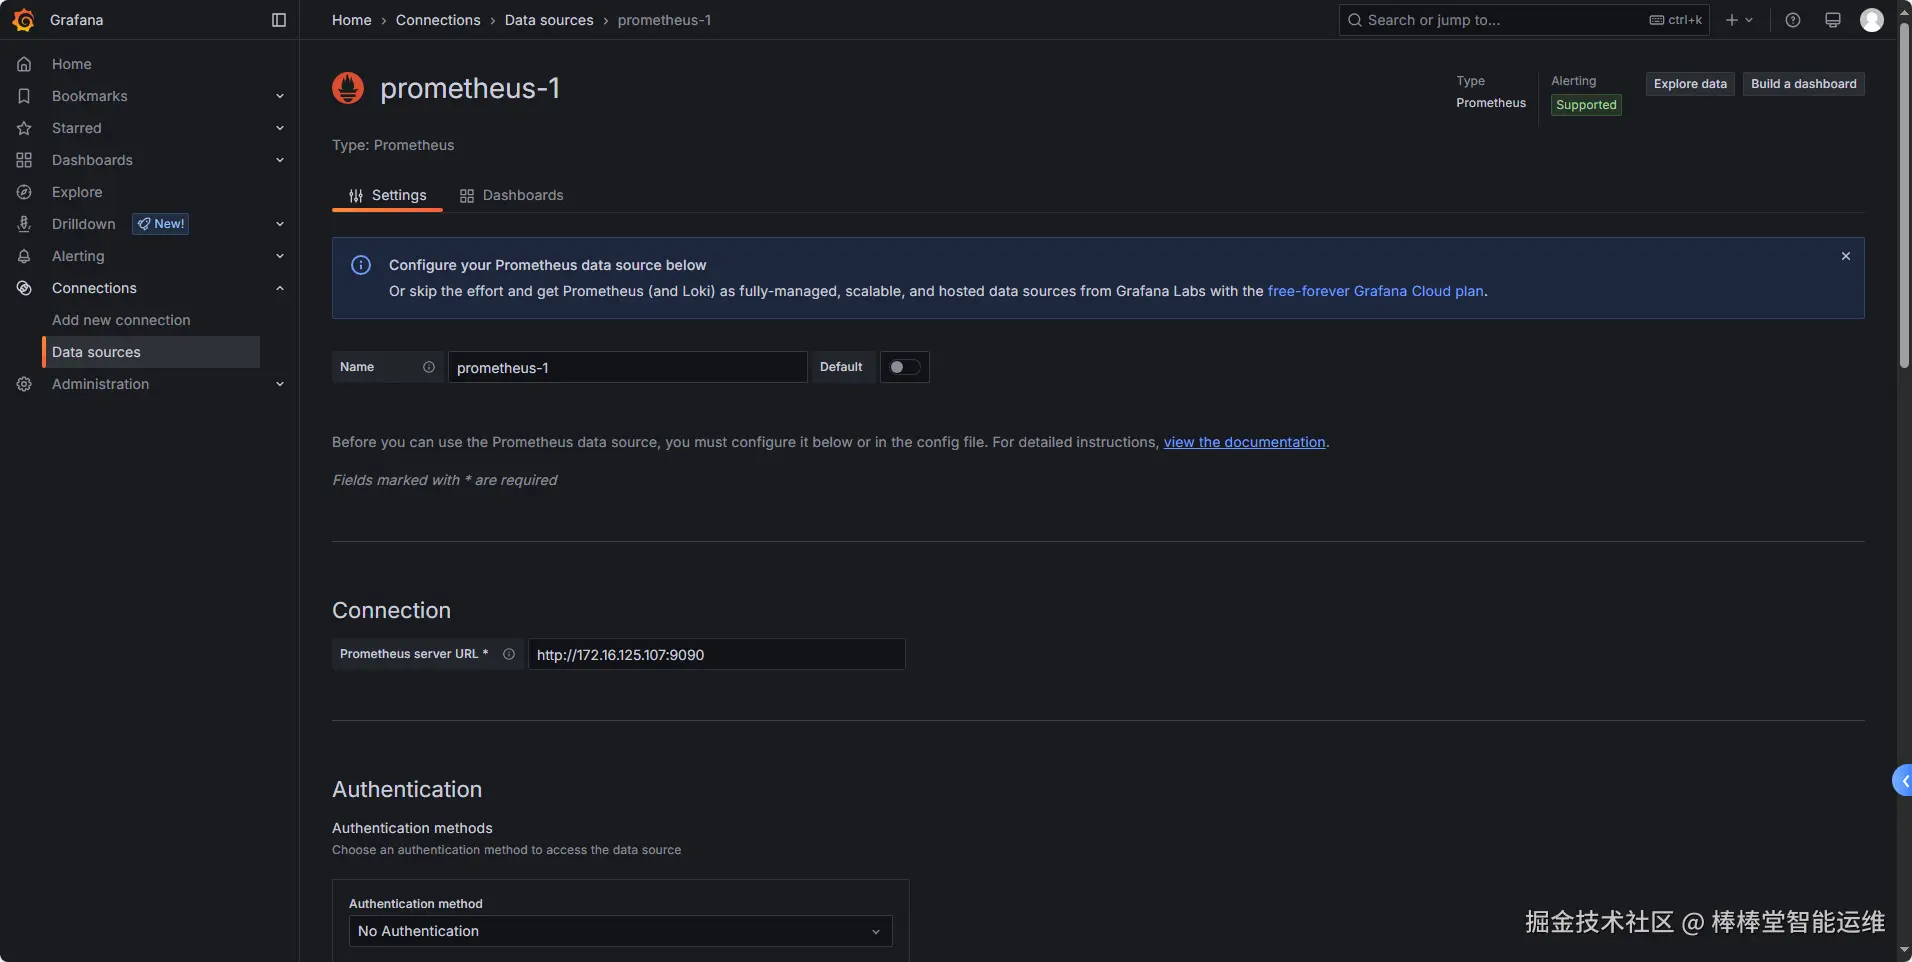Open the view the documentation link

click(x=1244, y=442)
